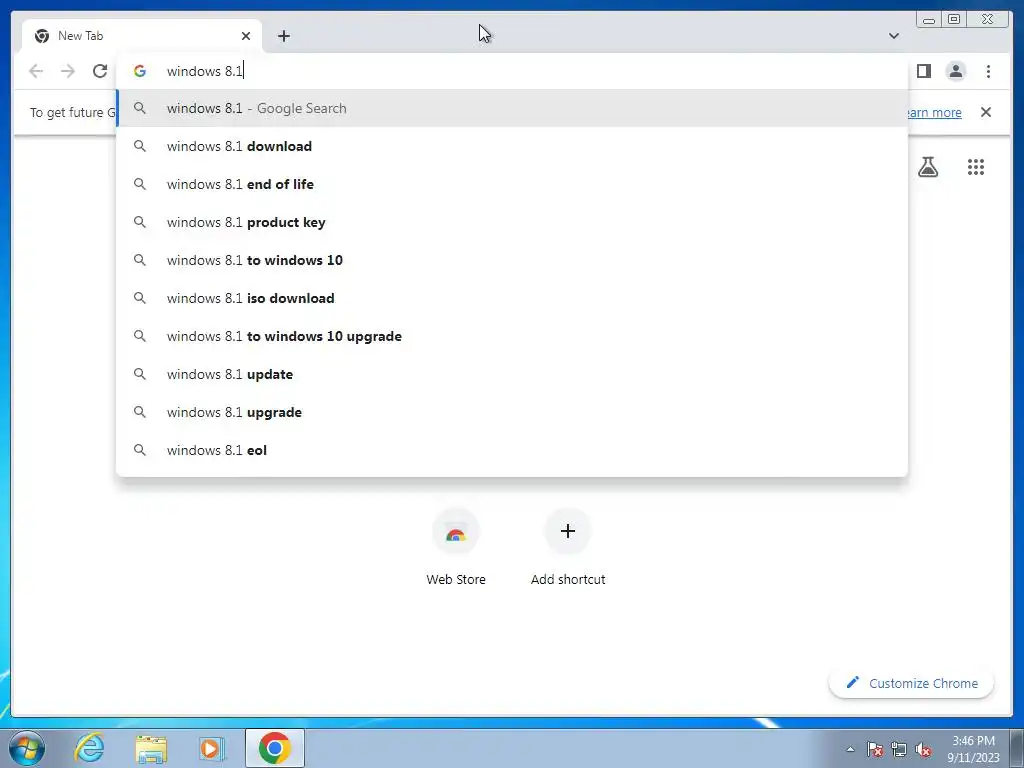
Task: Click the browser forward arrow
Action: (x=68, y=71)
